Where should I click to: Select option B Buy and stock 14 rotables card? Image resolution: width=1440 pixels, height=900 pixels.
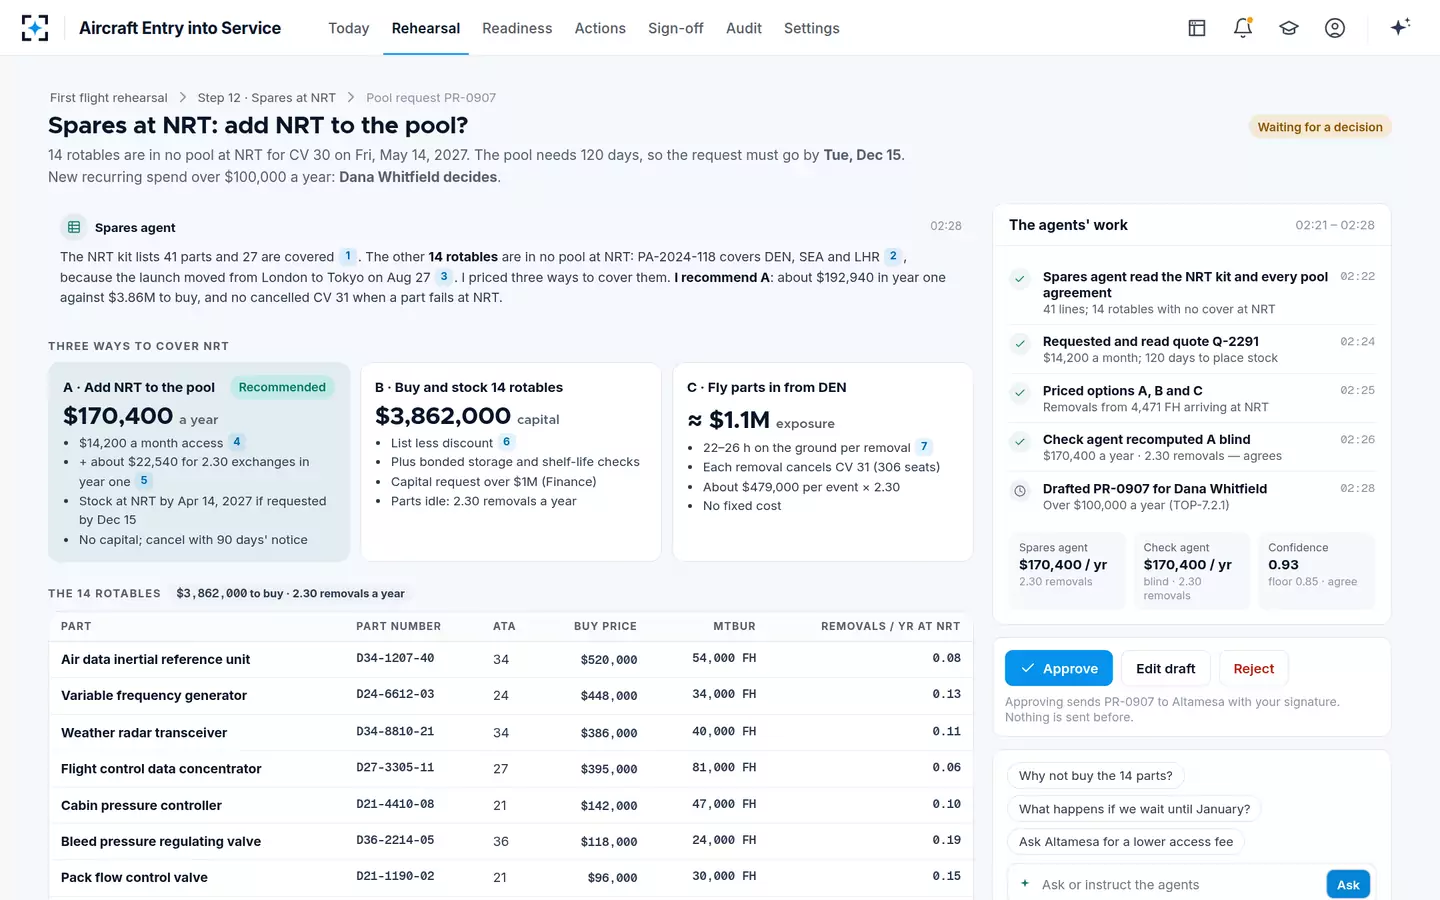(x=511, y=462)
